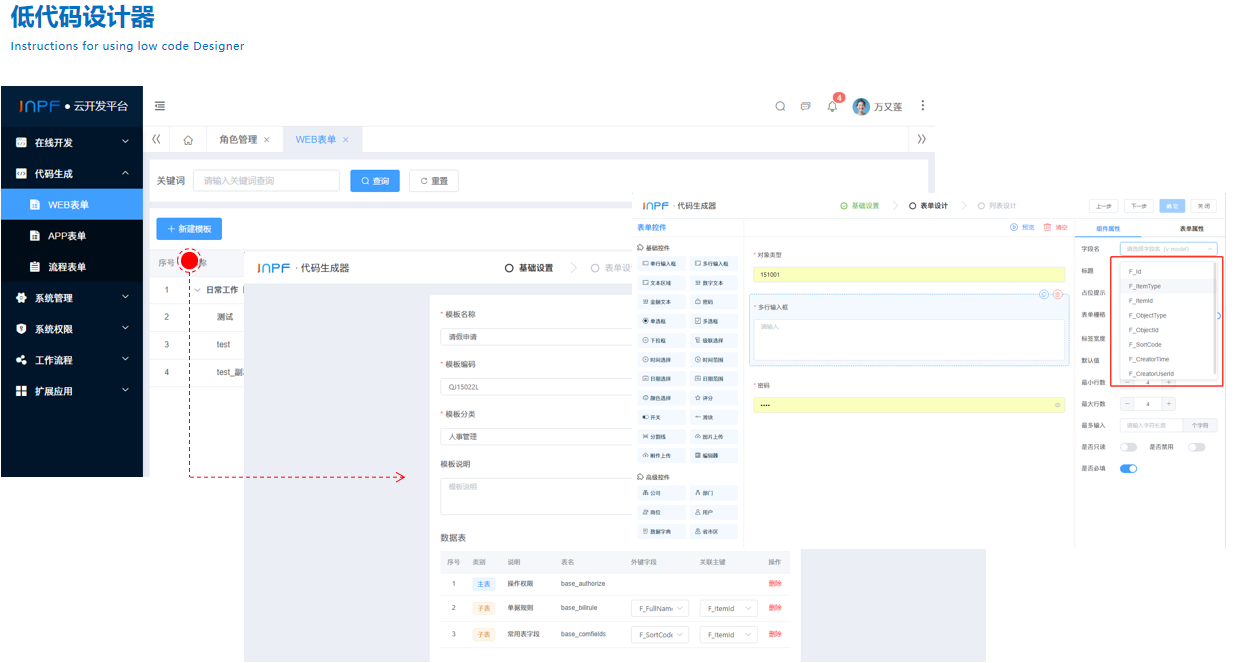Click the 清空 clear trash icon
Screen dimensions: 1241x663
[x=1047, y=228]
